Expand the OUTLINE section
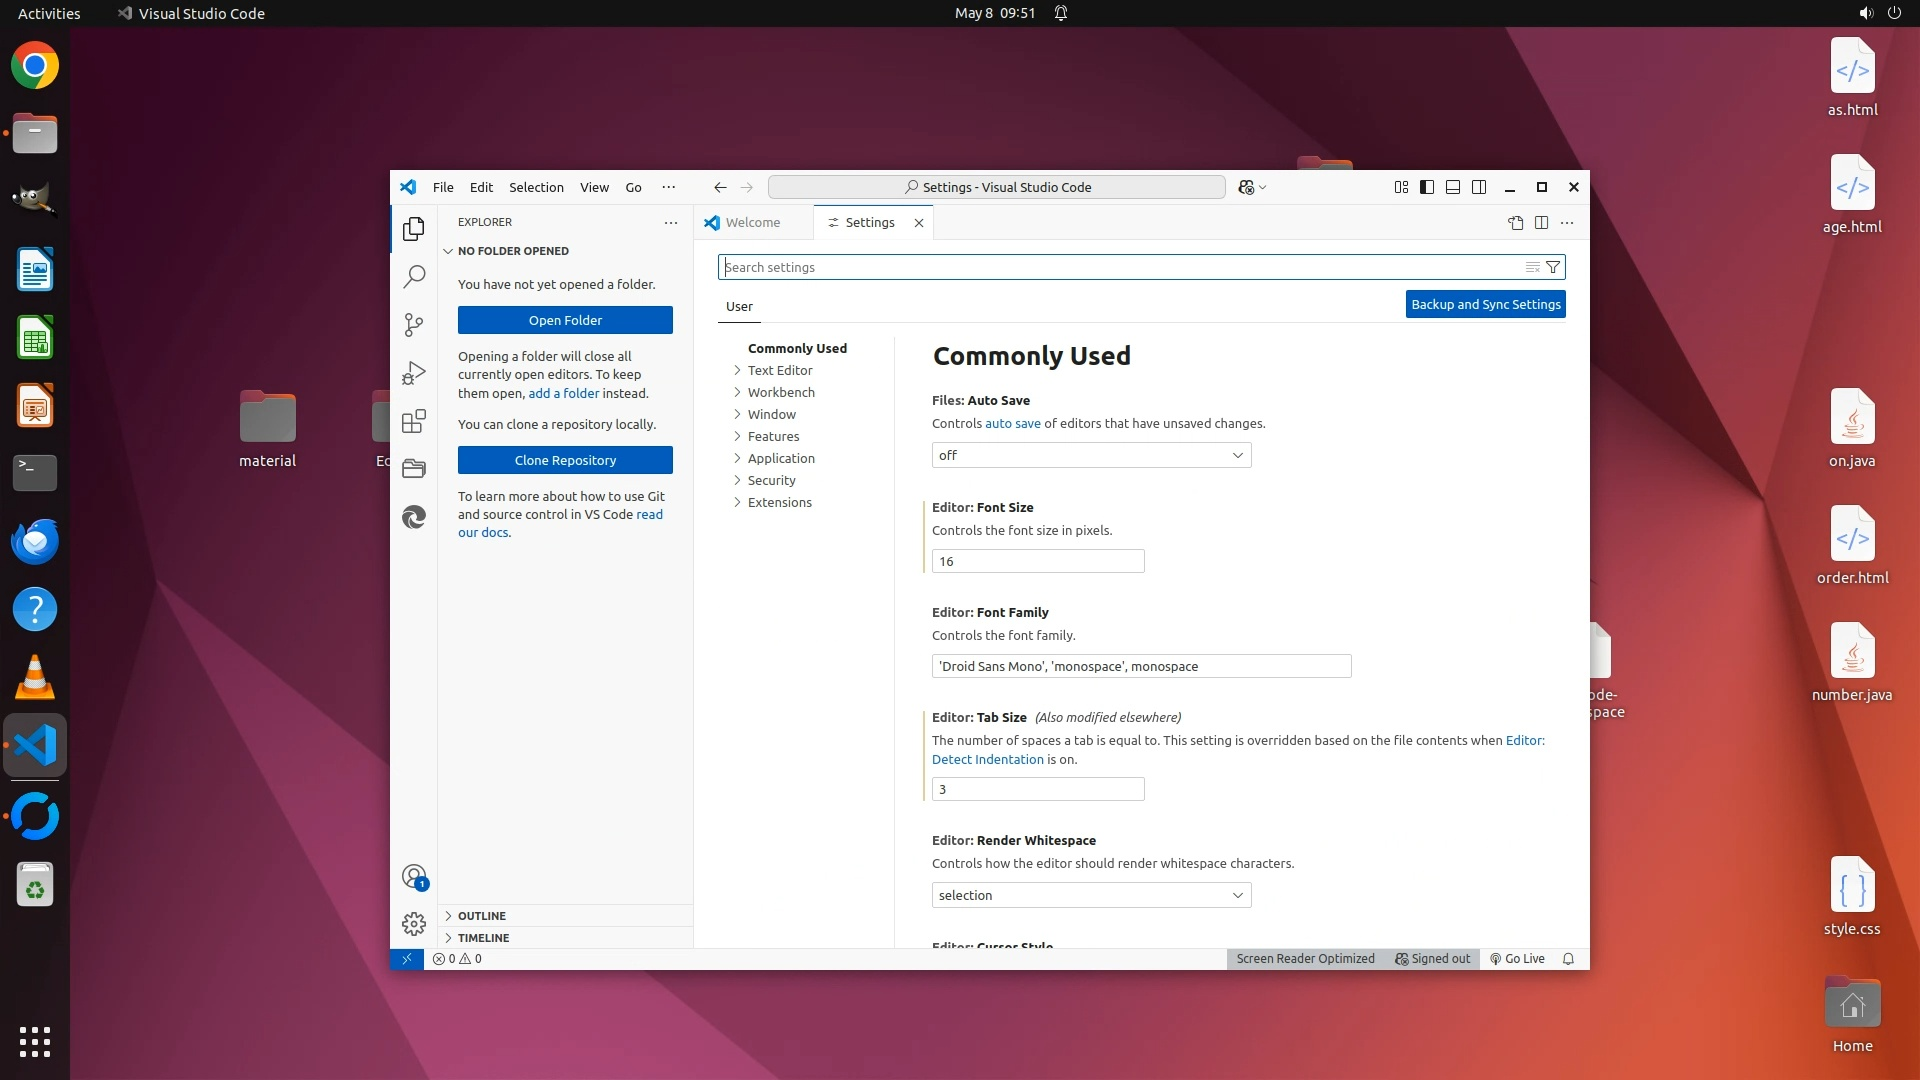 [x=481, y=915]
